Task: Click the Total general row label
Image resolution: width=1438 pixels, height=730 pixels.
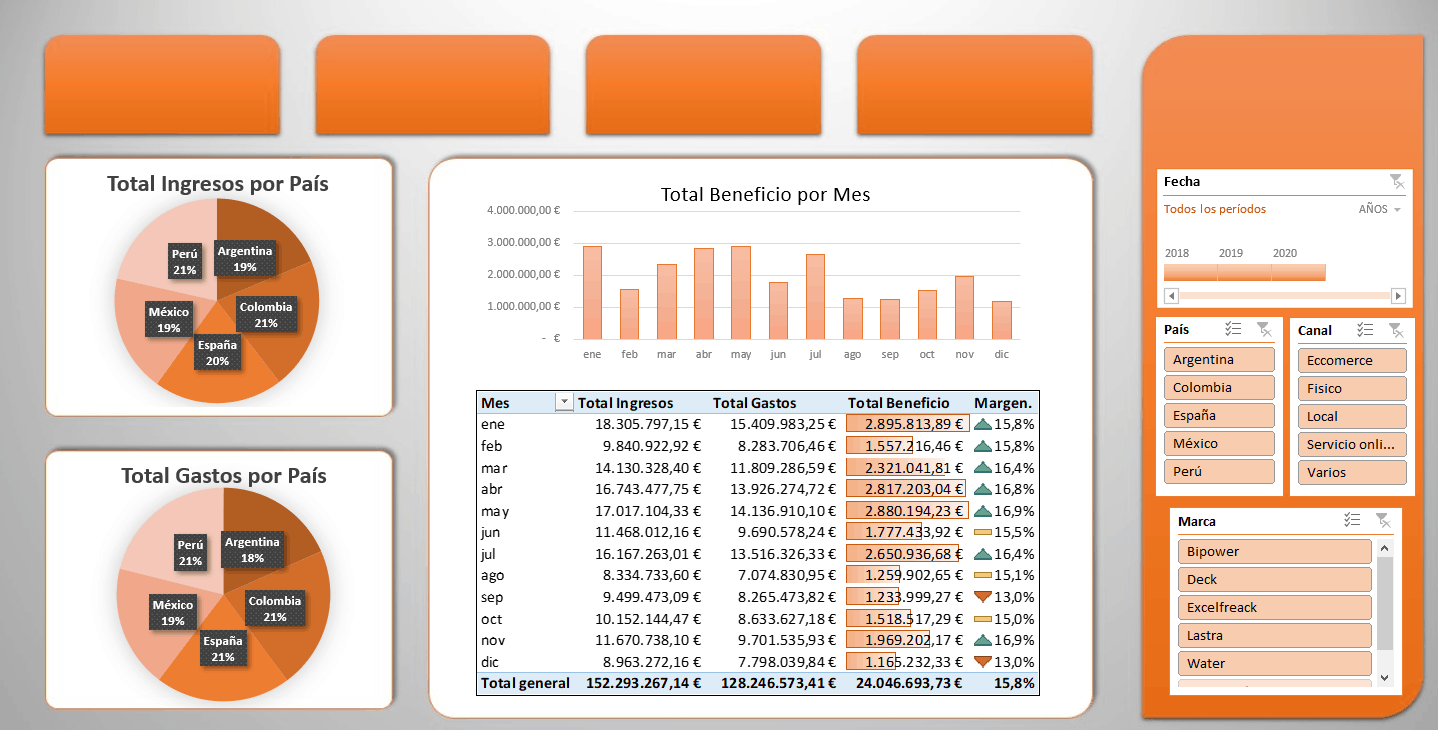Action: pos(525,683)
